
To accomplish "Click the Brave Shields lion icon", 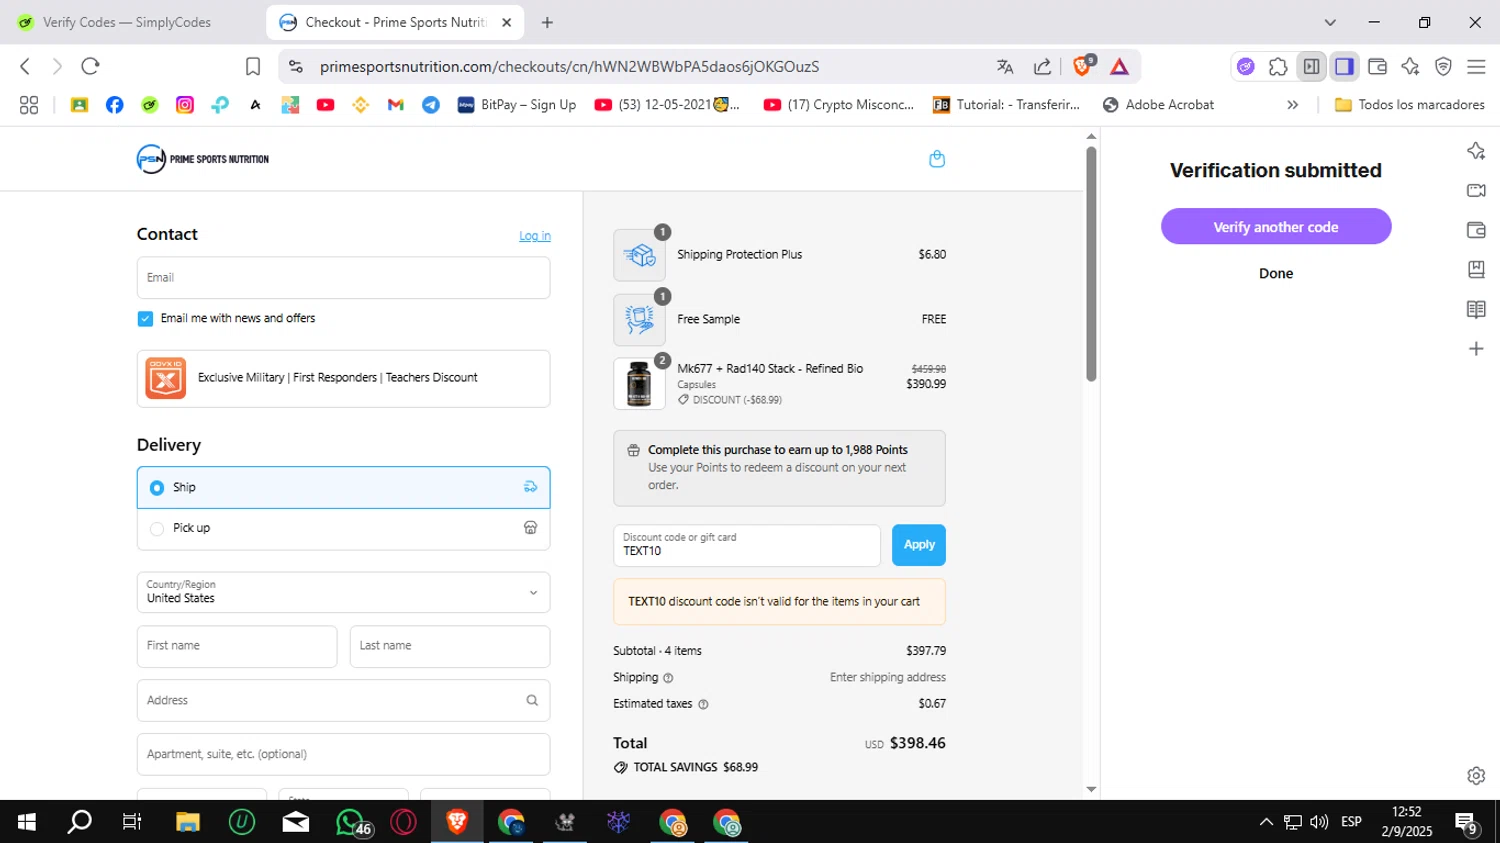I will (x=1082, y=66).
